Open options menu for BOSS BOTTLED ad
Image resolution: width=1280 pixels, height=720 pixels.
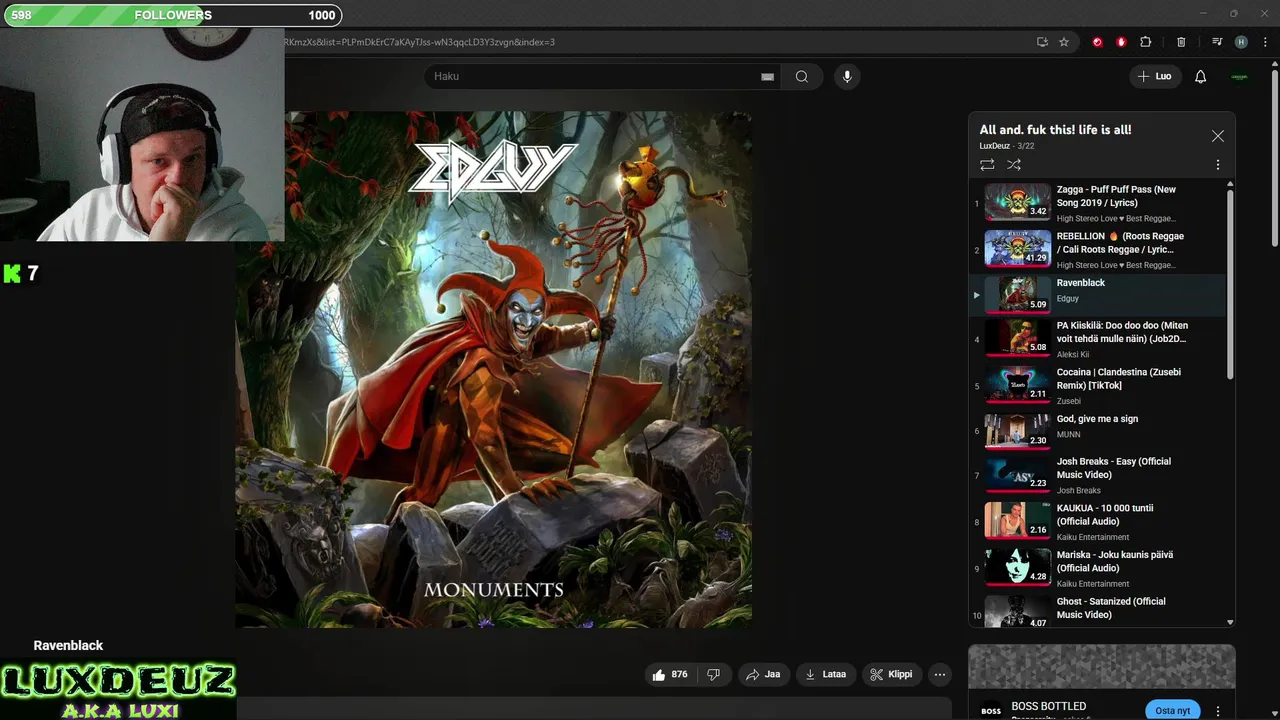[x=1217, y=711]
